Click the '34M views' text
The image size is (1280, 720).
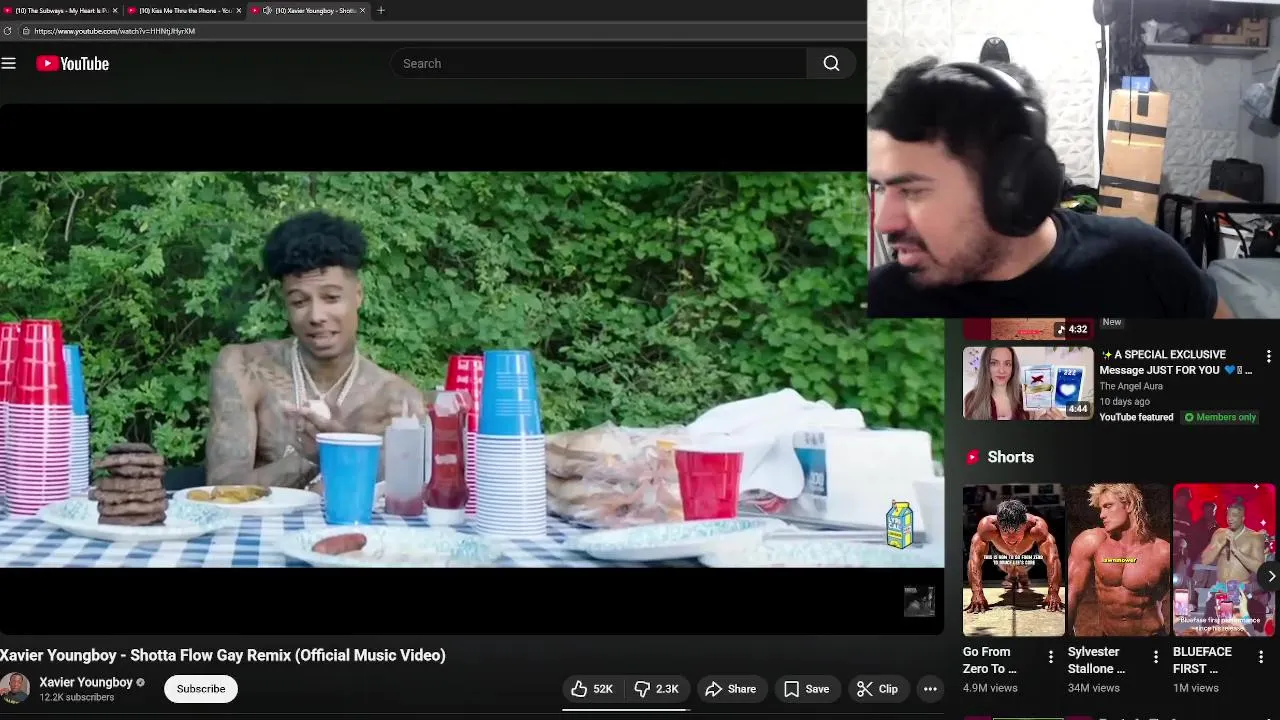(1094, 688)
